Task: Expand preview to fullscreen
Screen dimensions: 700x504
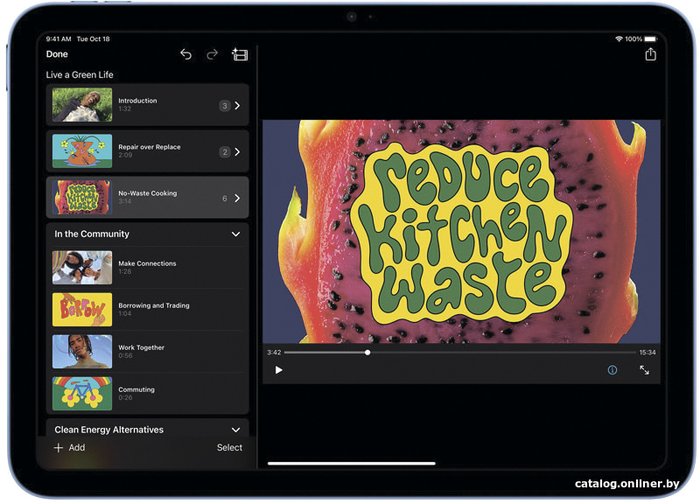Action: click(x=644, y=370)
